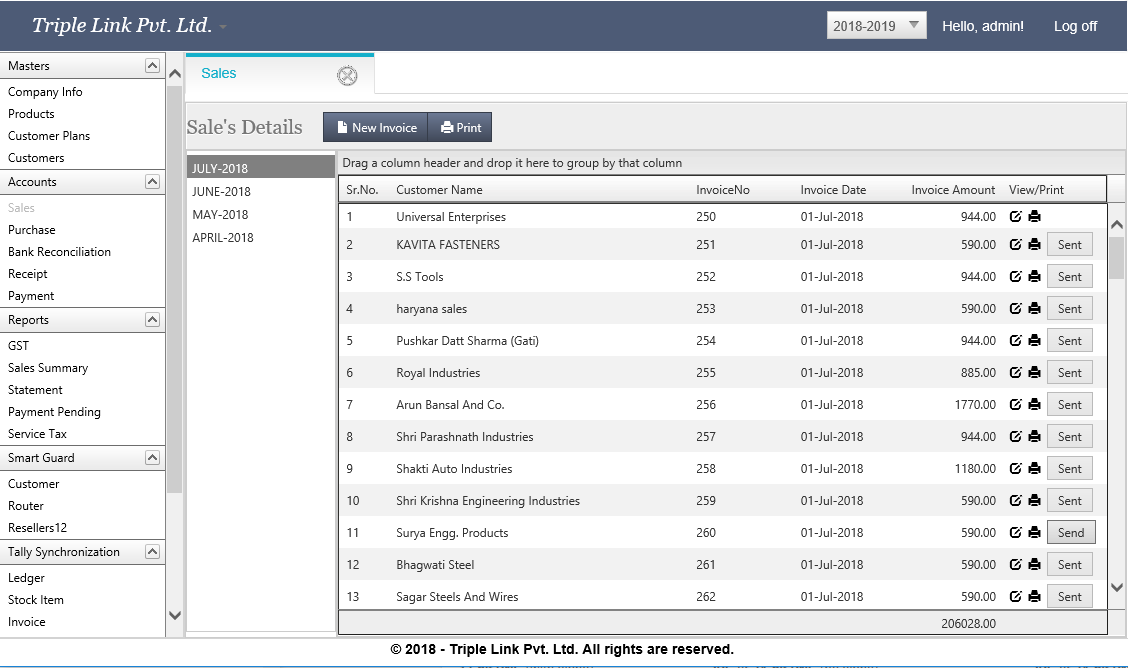Close the Sales tab
Viewport: 1128px width, 668px height.
(347, 76)
